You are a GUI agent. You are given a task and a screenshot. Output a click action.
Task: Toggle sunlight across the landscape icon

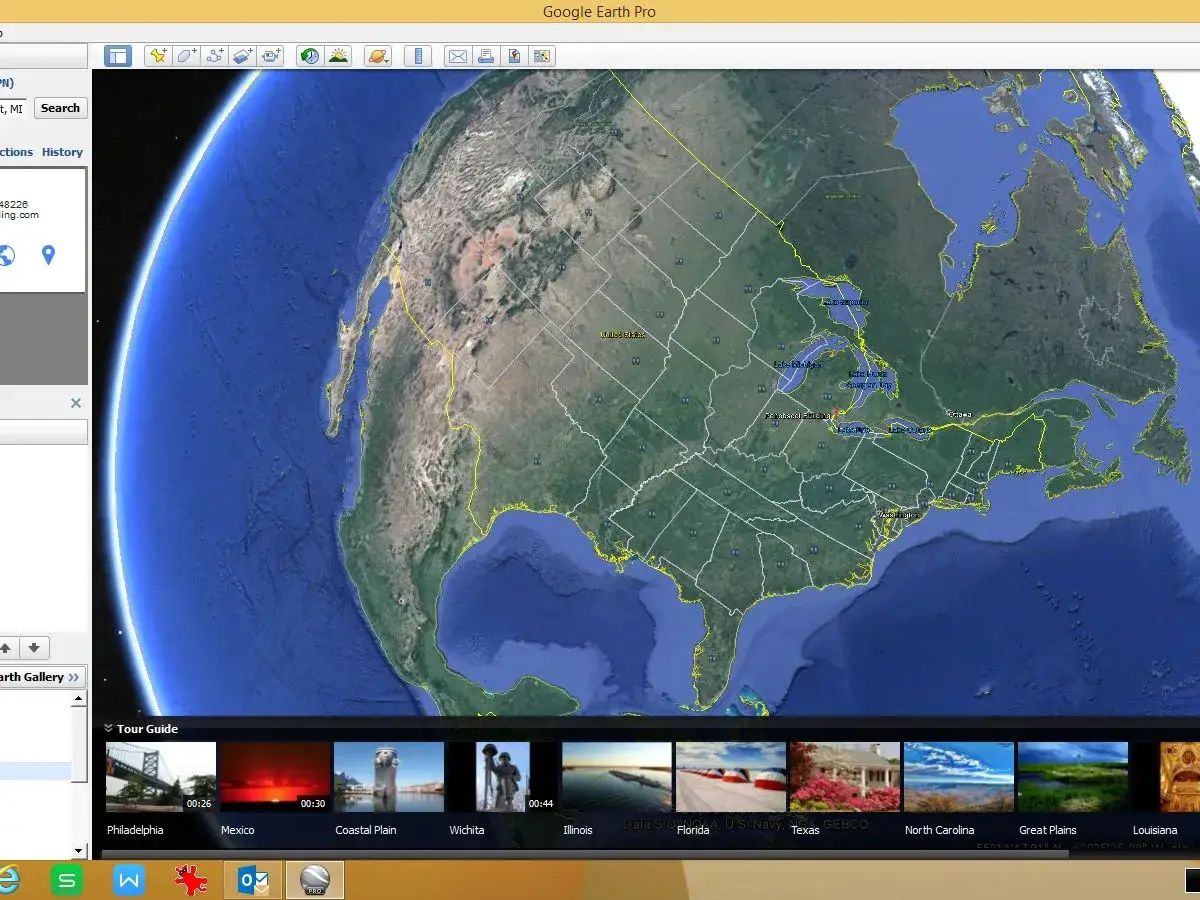(338, 56)
